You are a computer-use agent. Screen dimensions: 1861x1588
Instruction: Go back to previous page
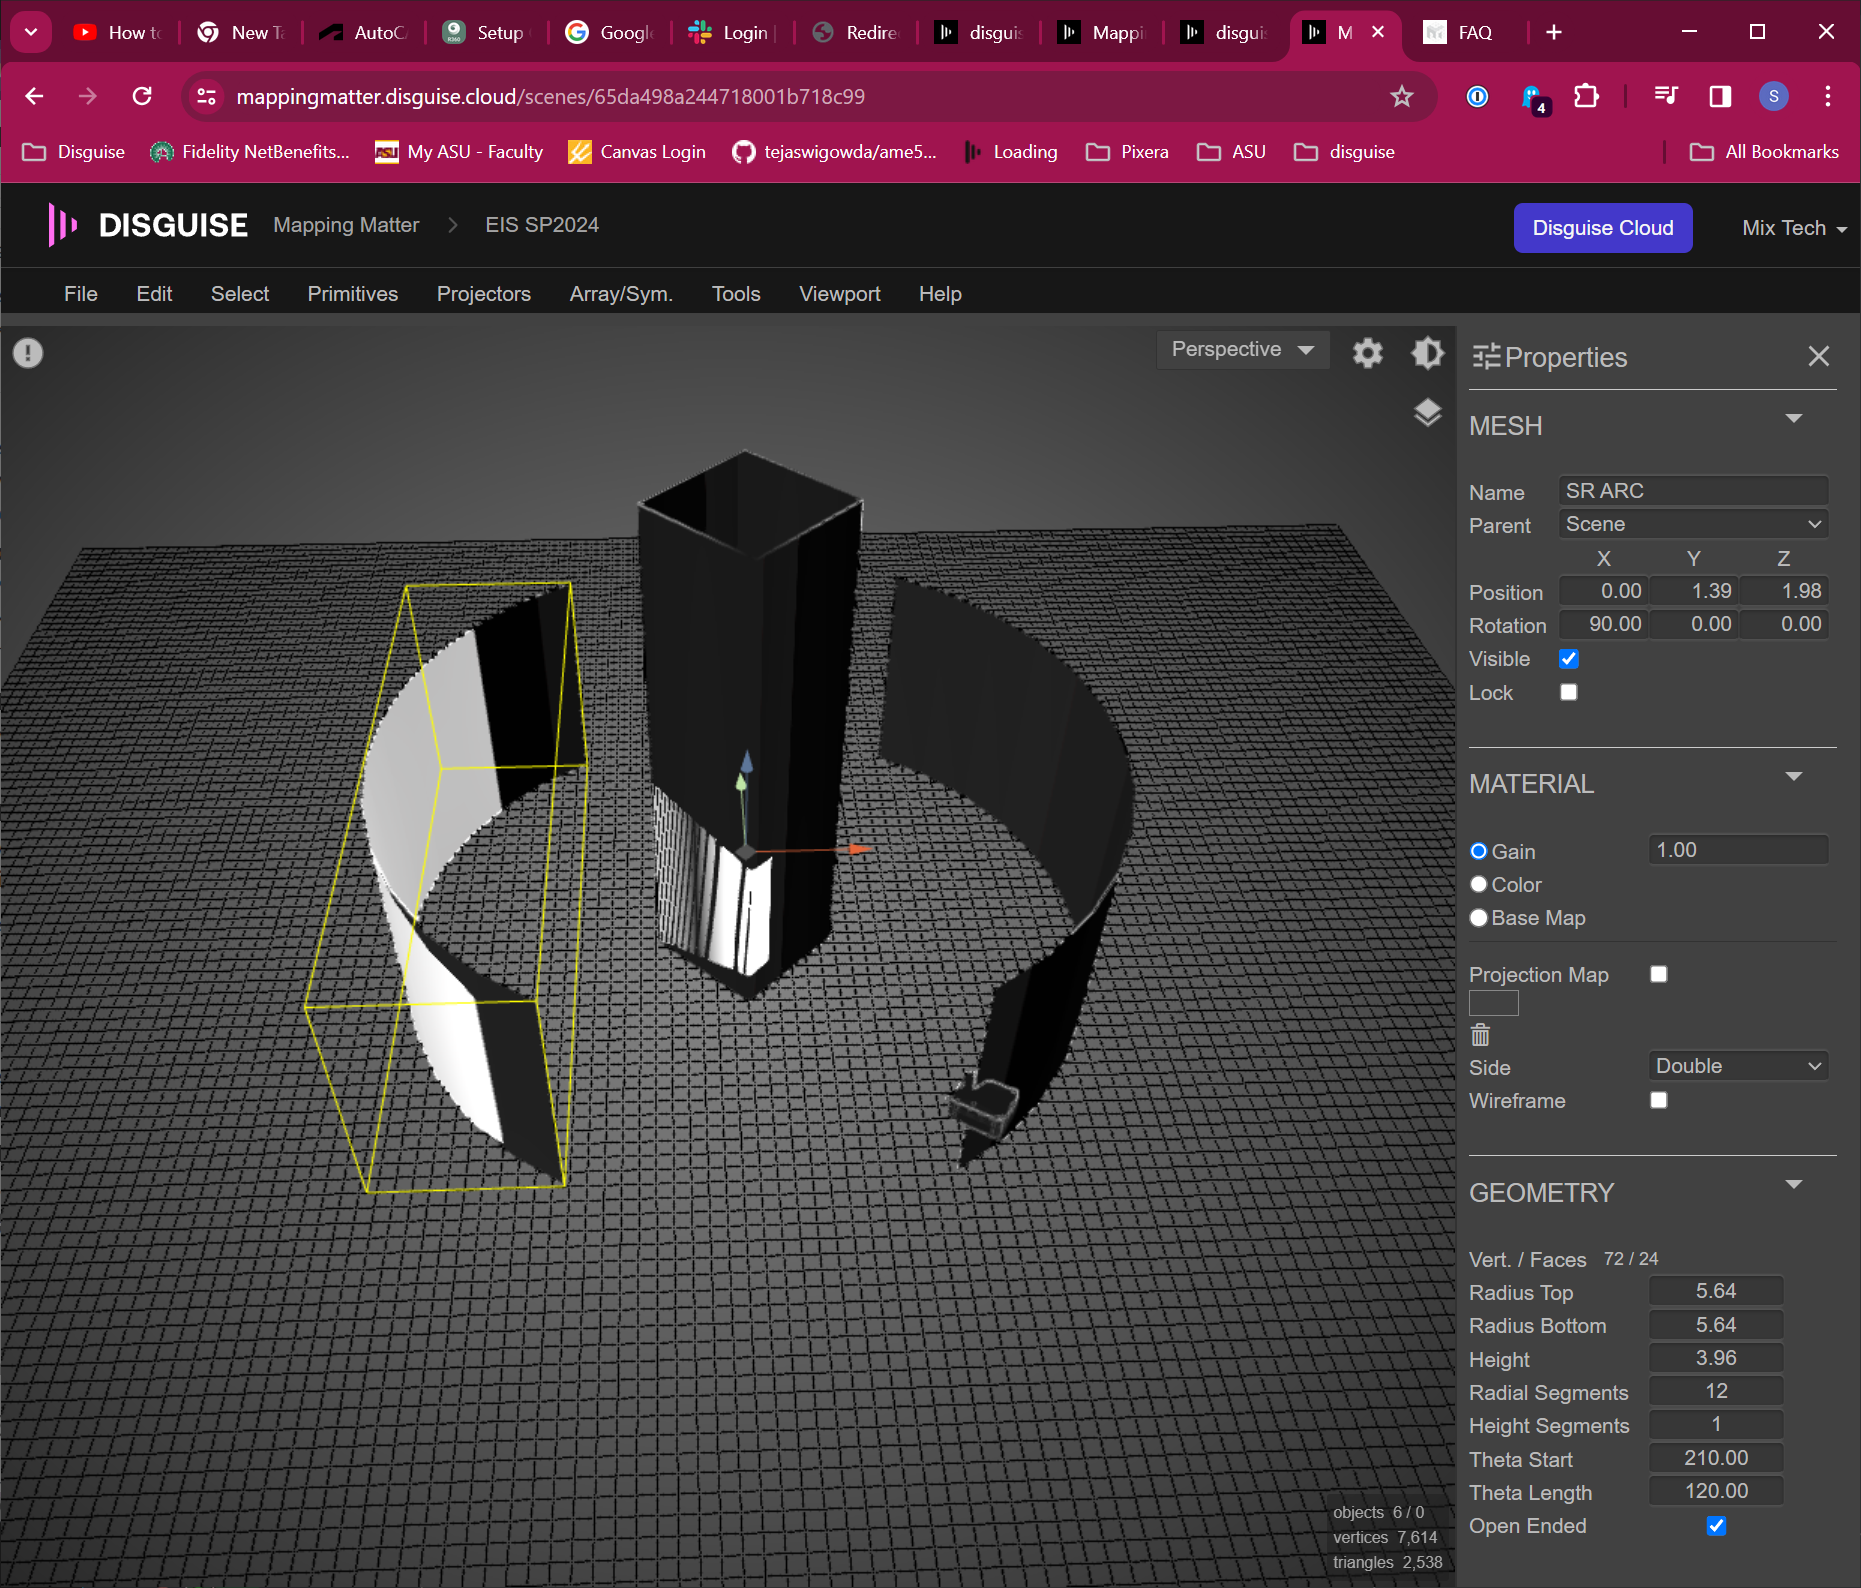34,96
